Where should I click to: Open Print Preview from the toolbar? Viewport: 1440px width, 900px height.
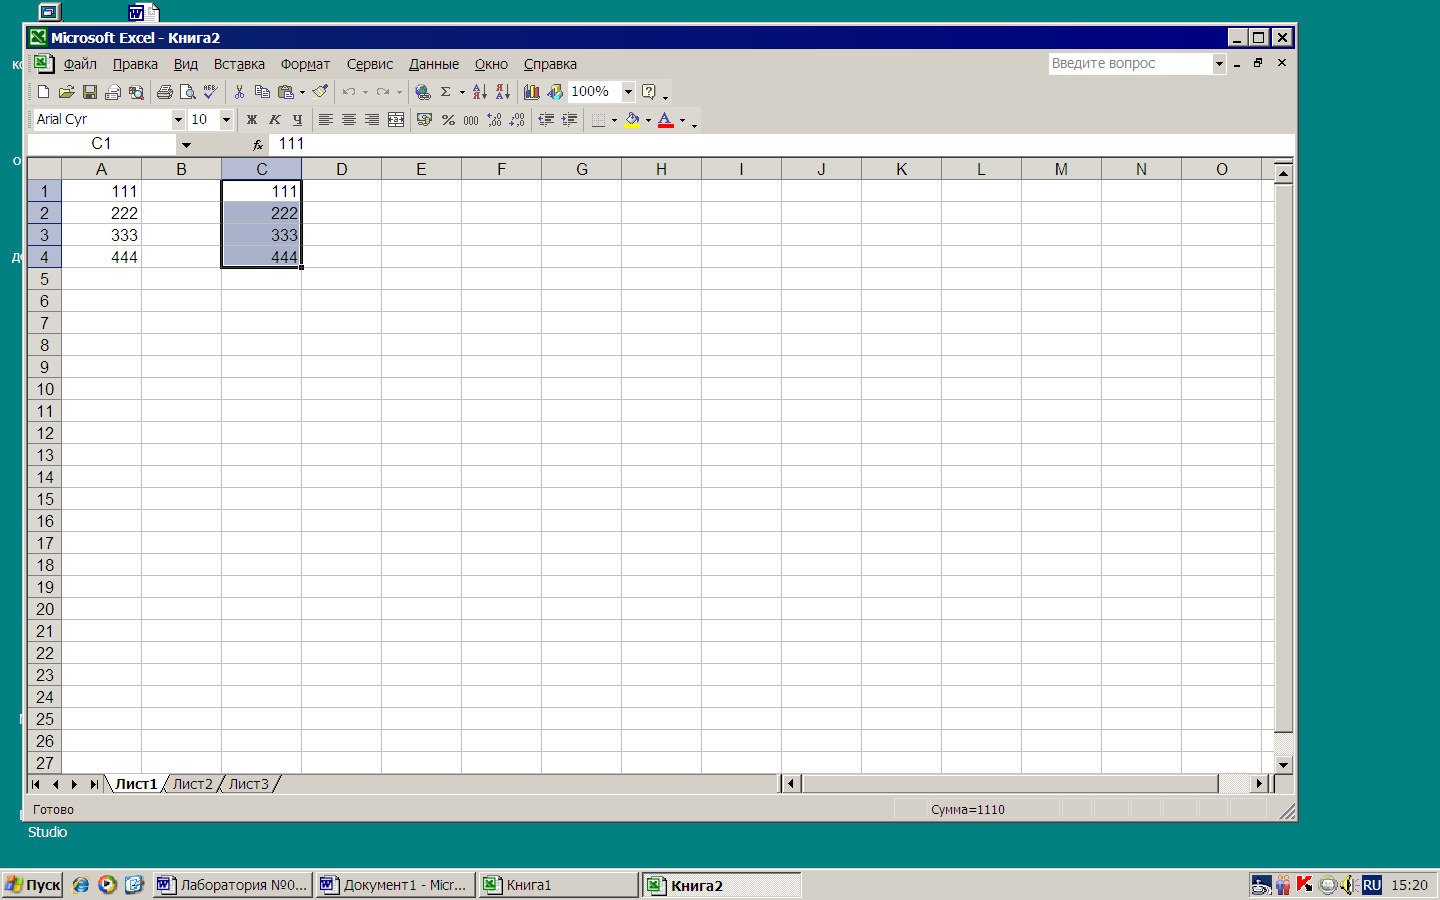[188, 92]
